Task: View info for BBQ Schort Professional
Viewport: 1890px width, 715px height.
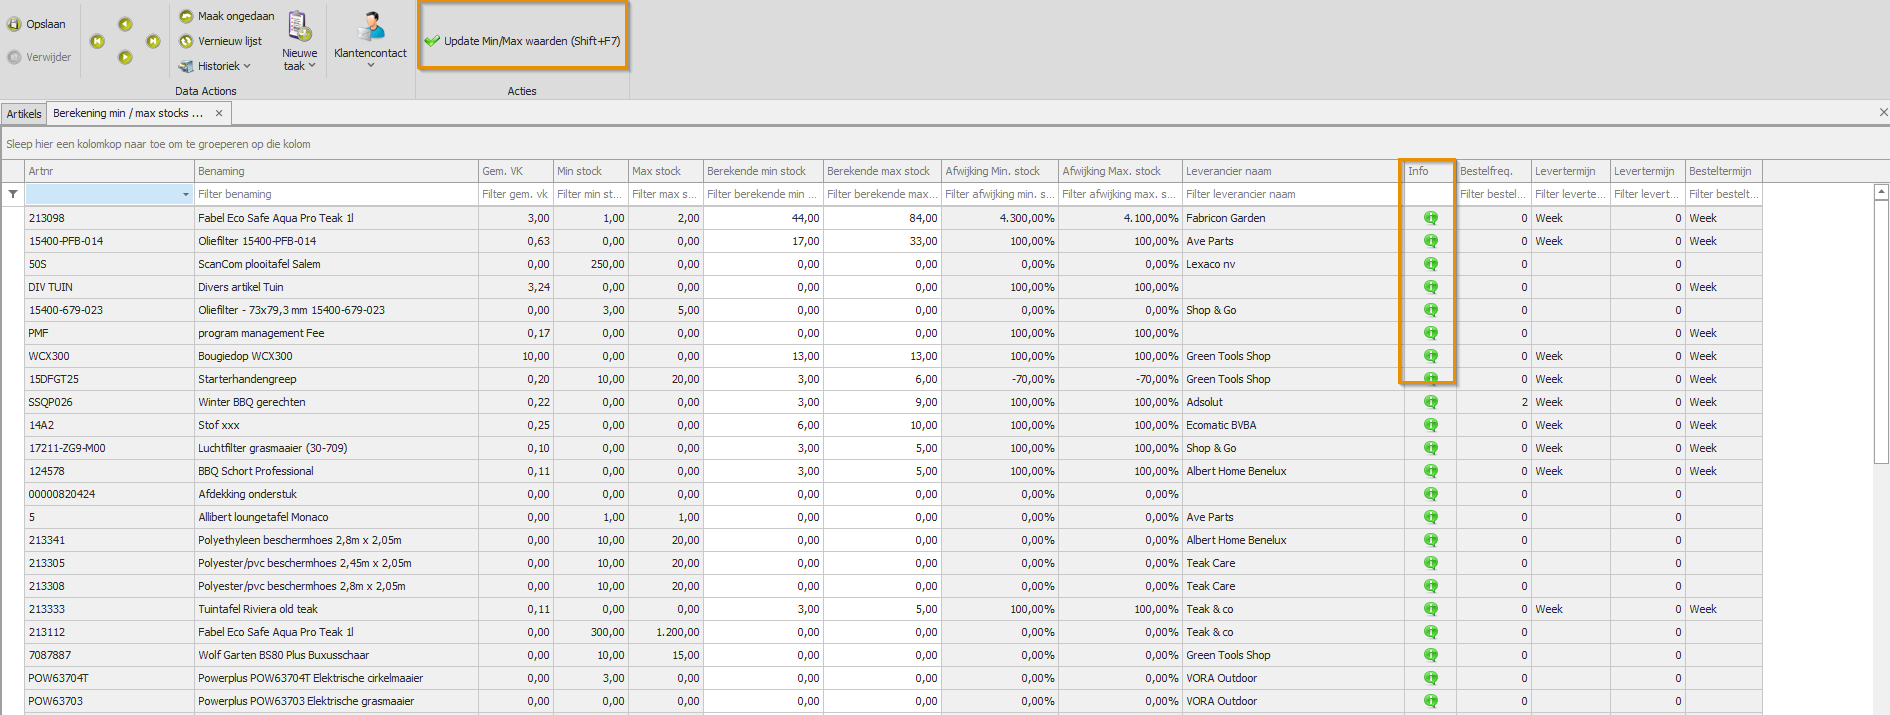Action: coord(1431,471)
